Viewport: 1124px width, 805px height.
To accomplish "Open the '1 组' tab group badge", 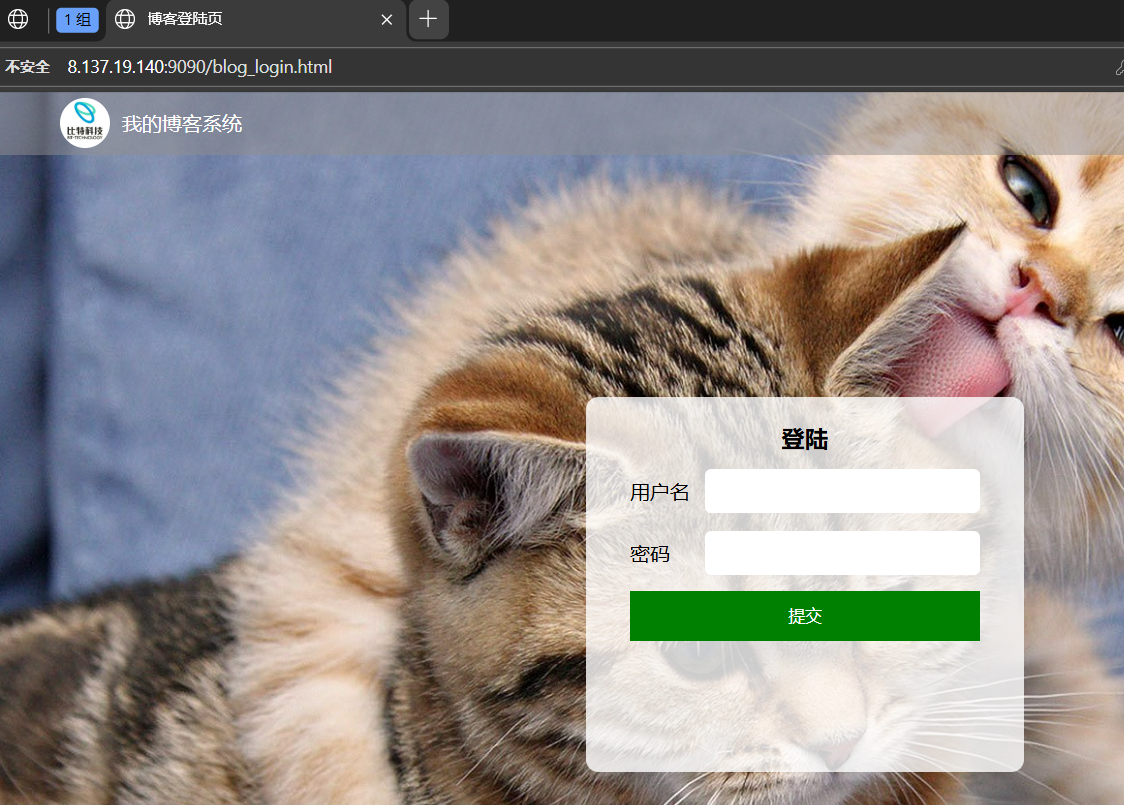I will click(77, 19).
